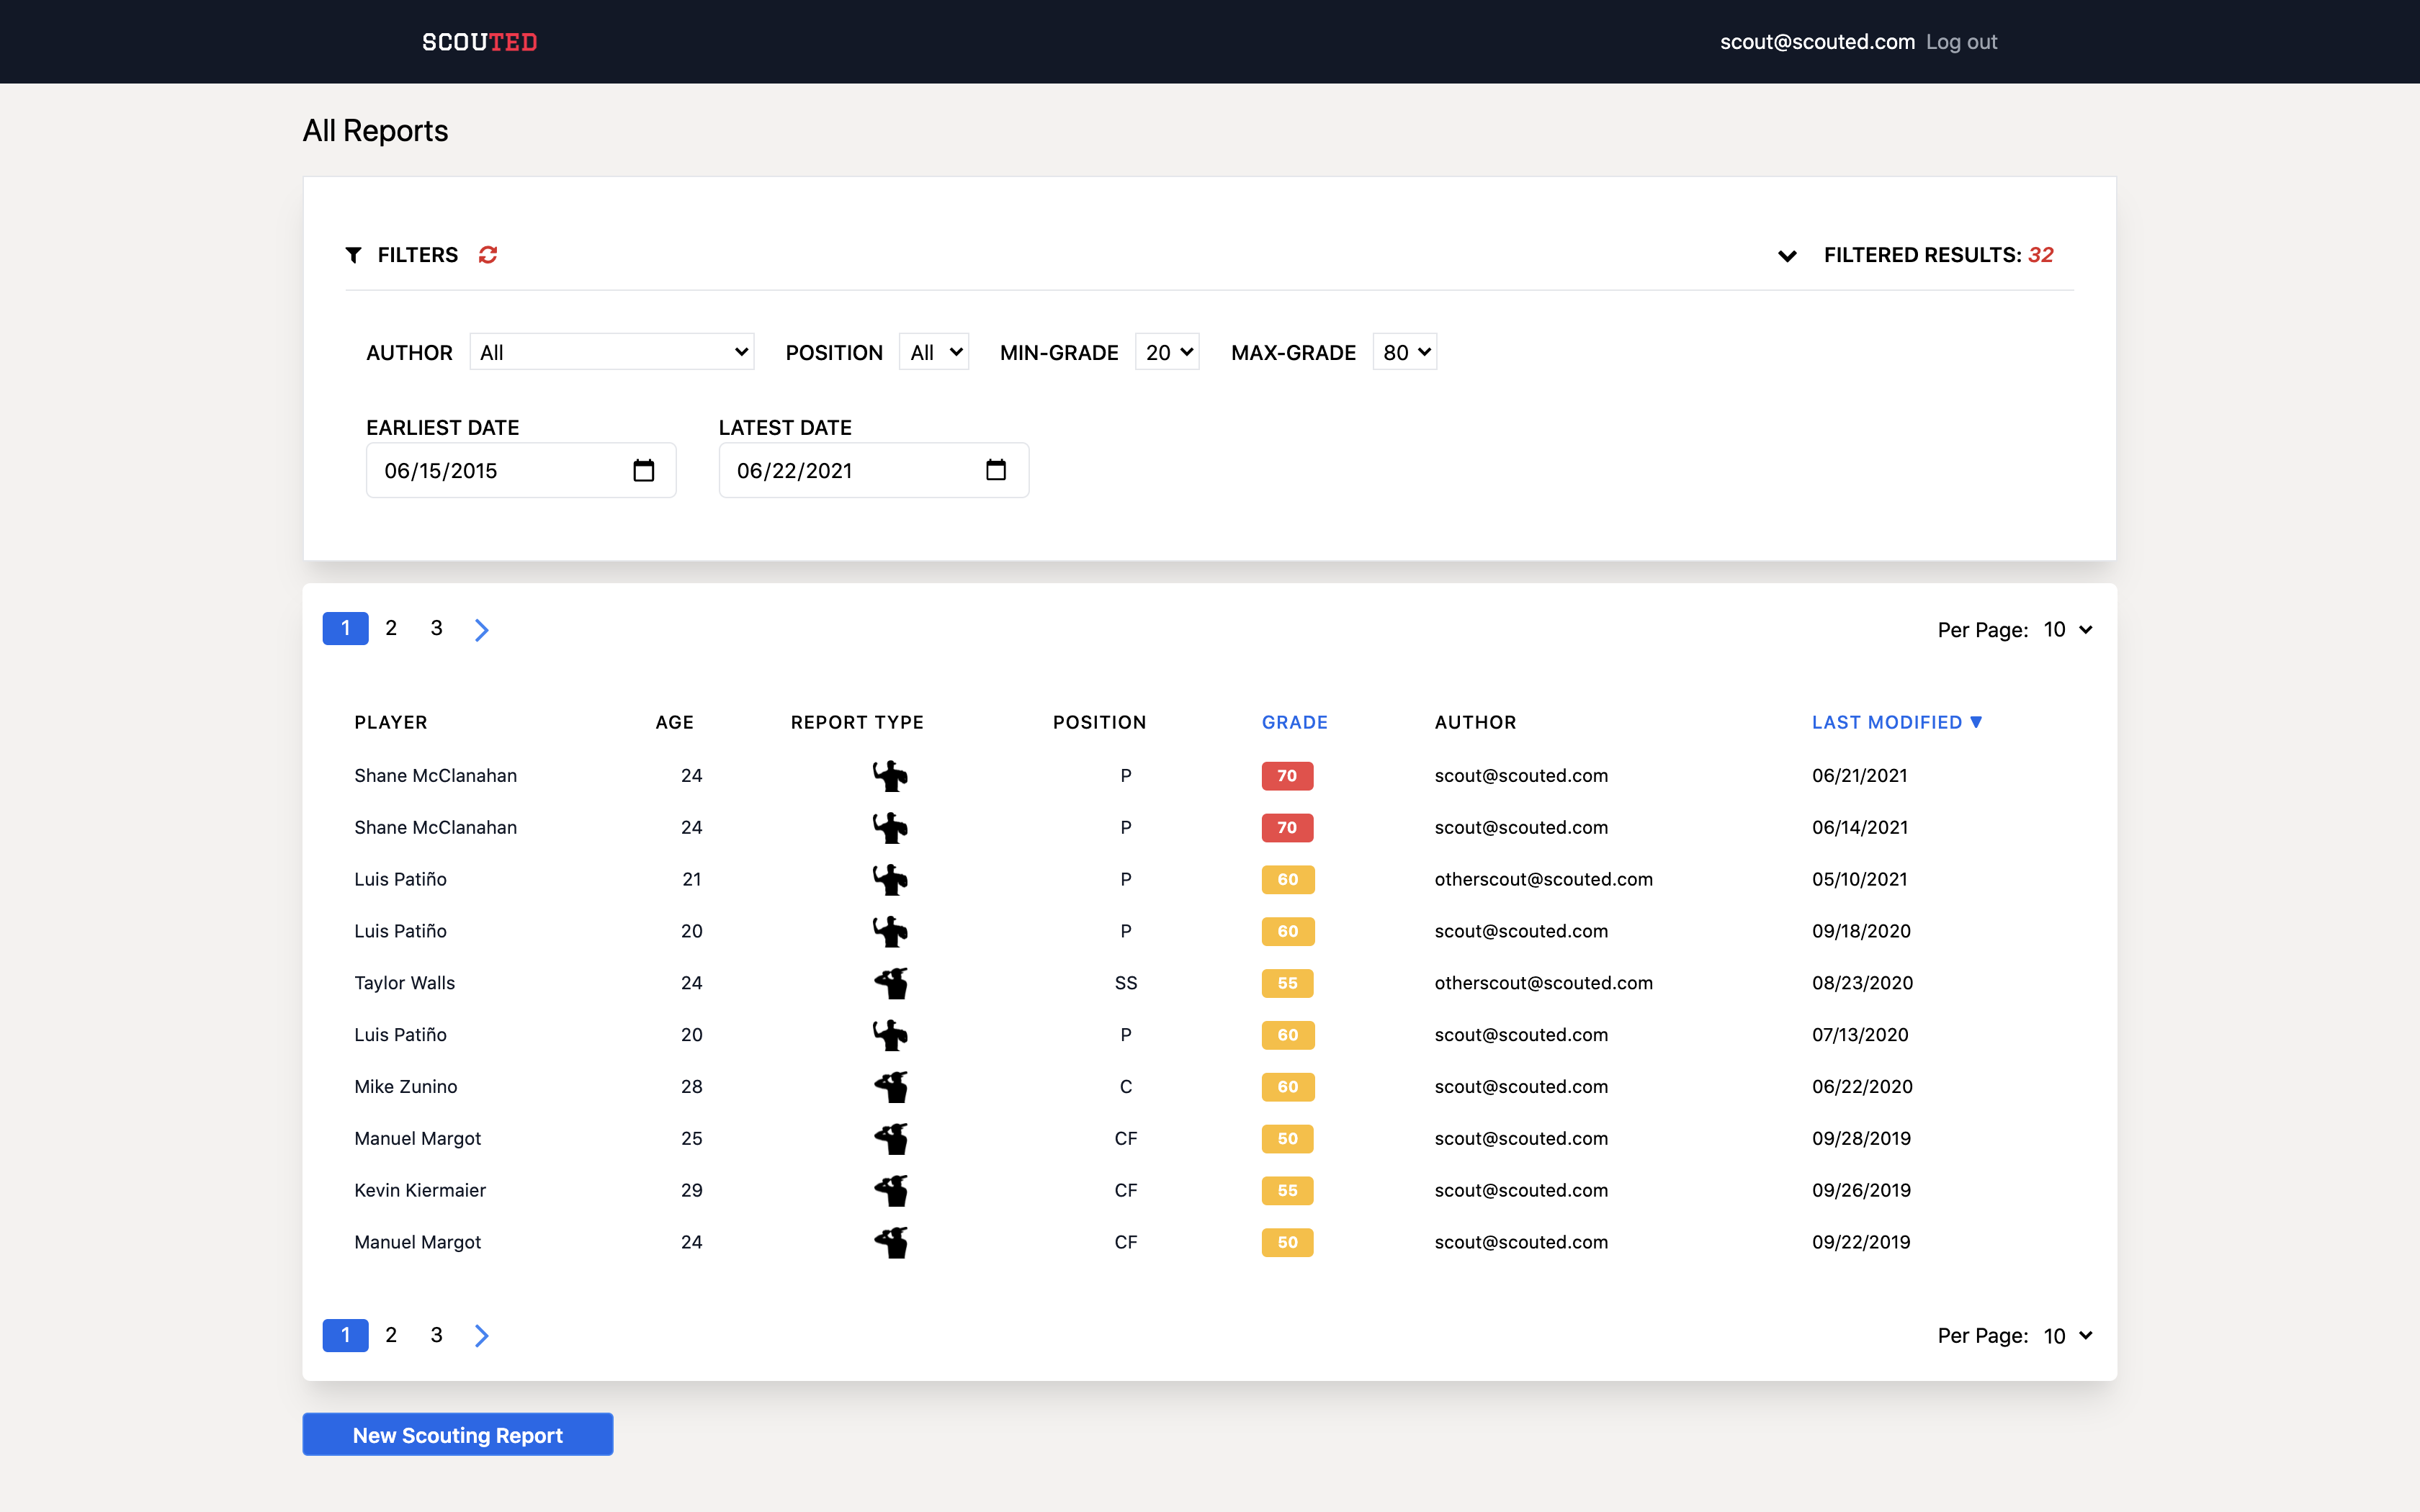
Task: Go to next page using bottom arrow
Action: tap(481, 1335)
